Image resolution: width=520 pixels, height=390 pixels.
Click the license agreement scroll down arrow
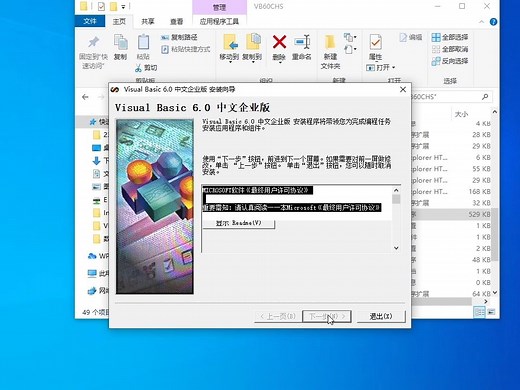click(396, 248)
